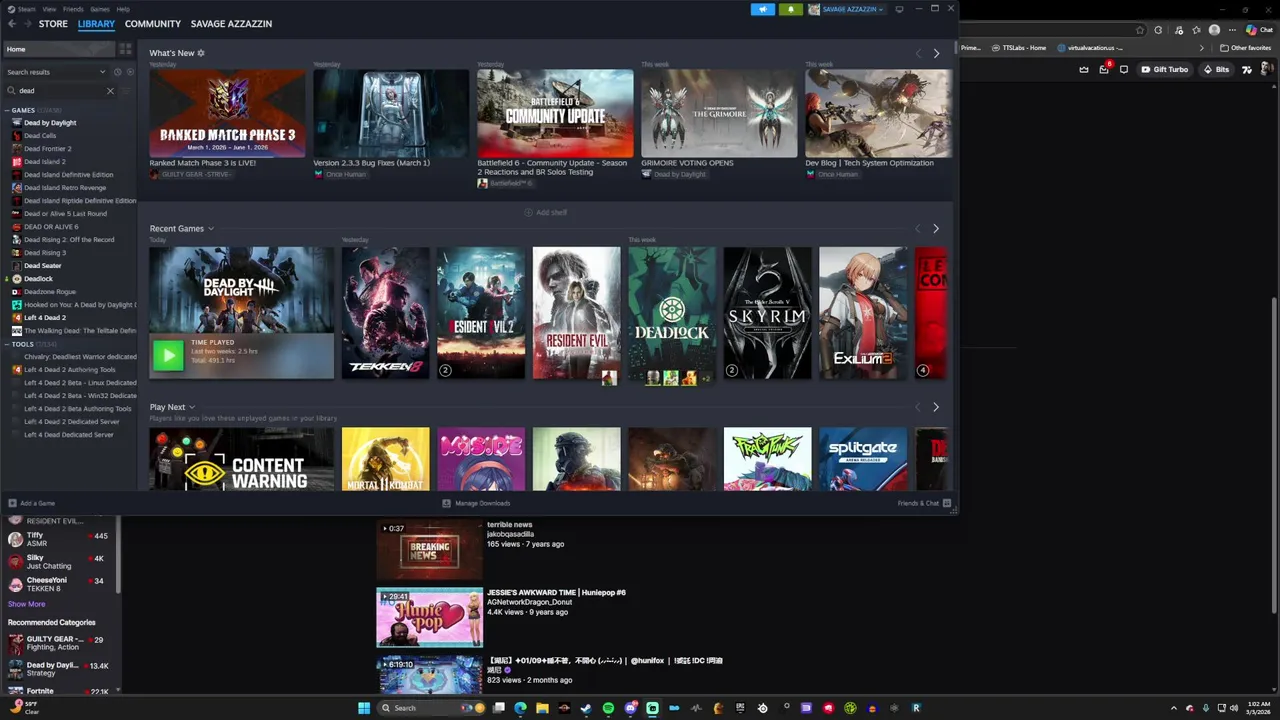Click the Steam announcements megaphone button
The height and width of the screenshot is (720, 1280).
(762, 9)
